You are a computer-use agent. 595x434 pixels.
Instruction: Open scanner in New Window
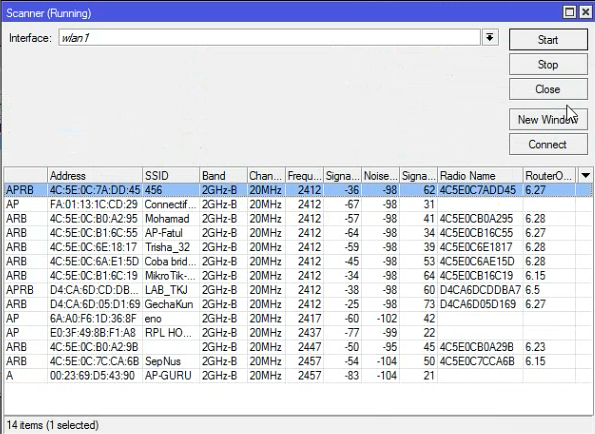click(x=548, y=120)
